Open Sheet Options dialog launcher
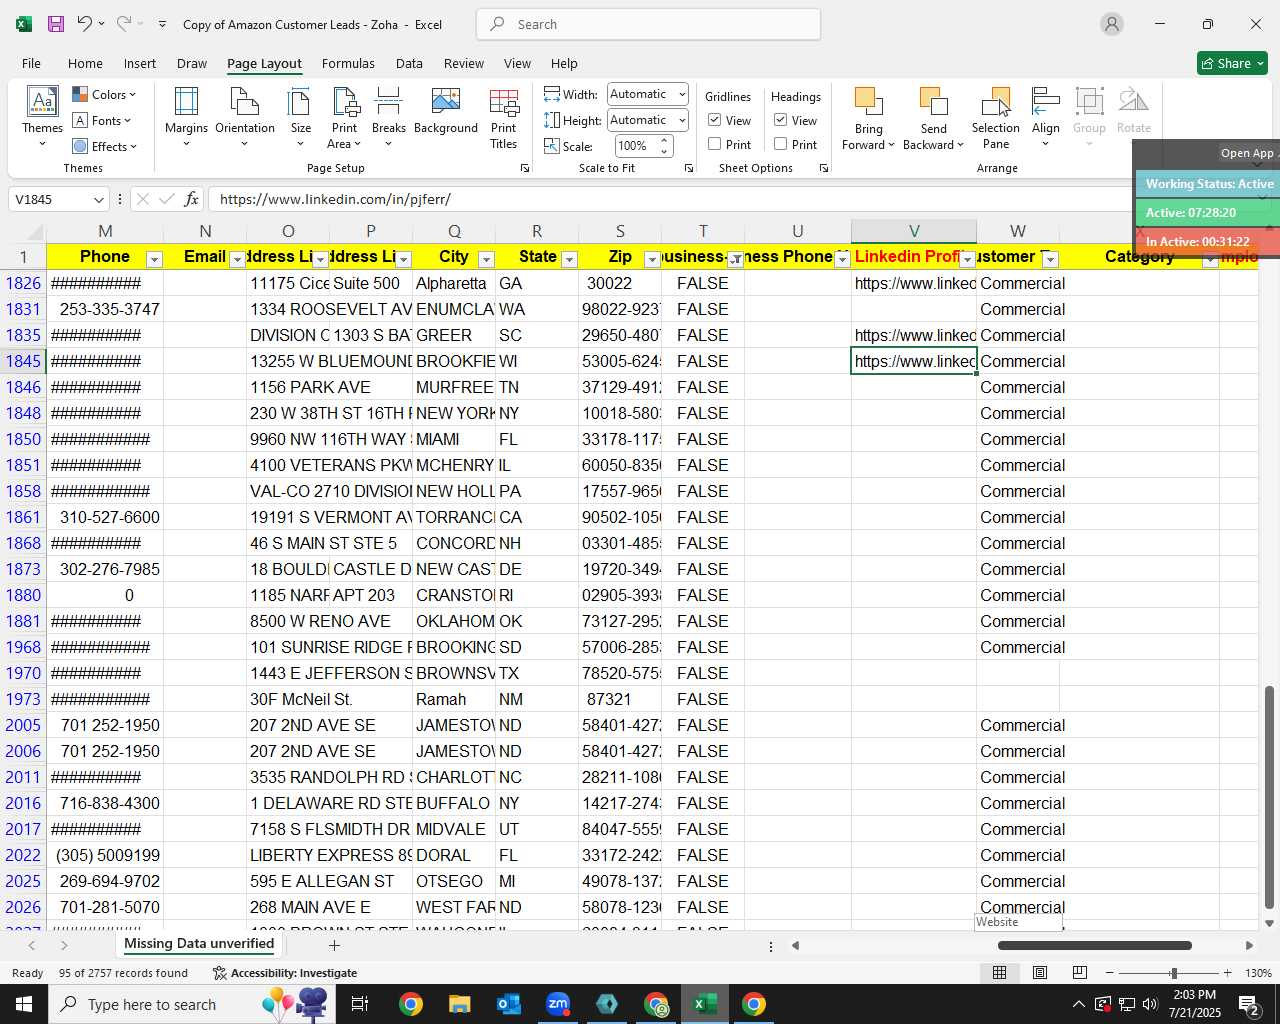Image resolution: width=1280 pixels, height=1024 pixels. tap(824, 169)
